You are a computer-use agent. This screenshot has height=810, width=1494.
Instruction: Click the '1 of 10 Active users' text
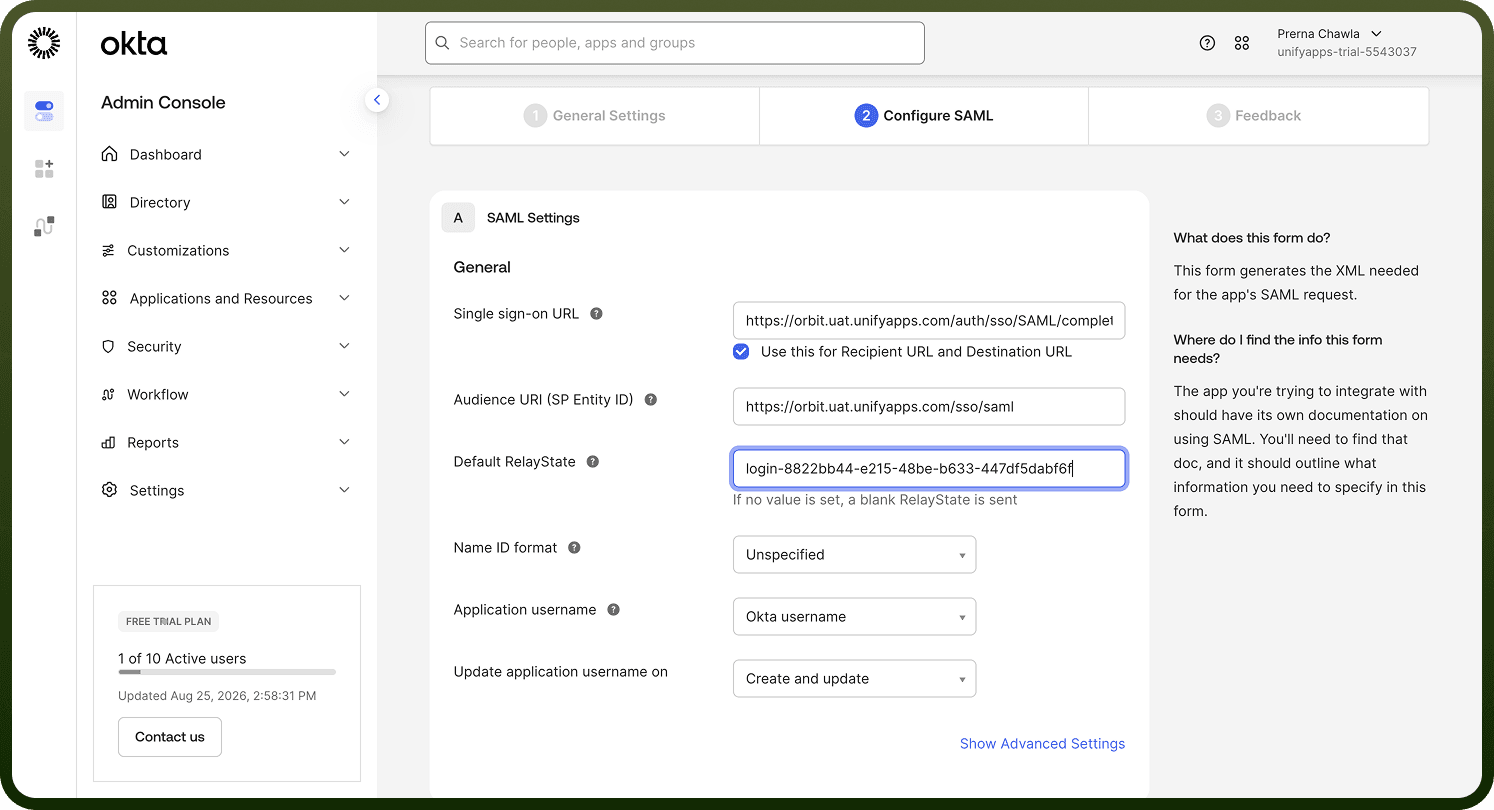click(182, 659)
